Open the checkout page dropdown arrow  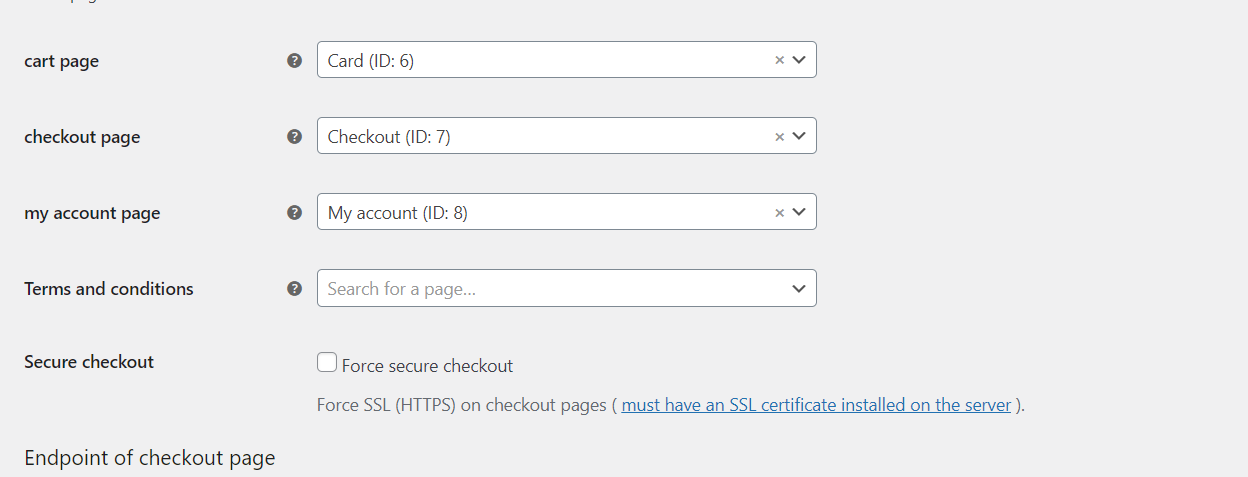[x=799, y=136]
